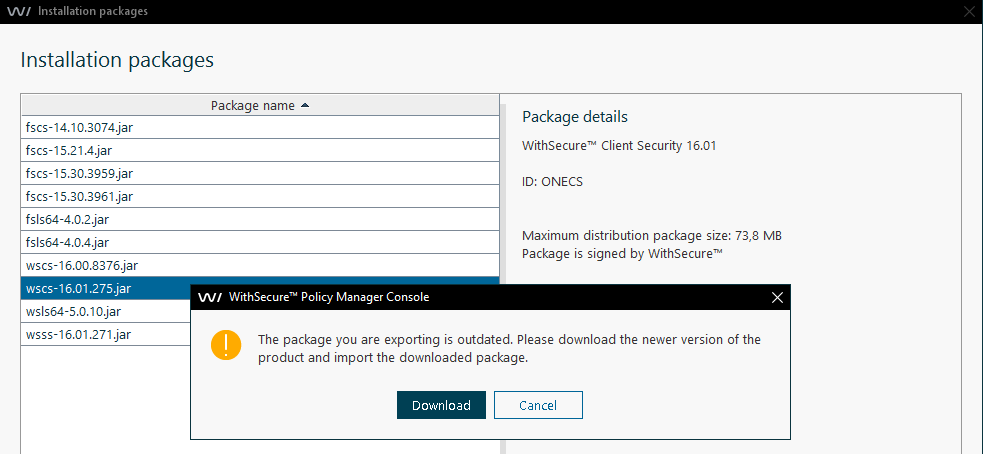
Task: Cancel the outdated package dialog
Action: pos(538,405)
